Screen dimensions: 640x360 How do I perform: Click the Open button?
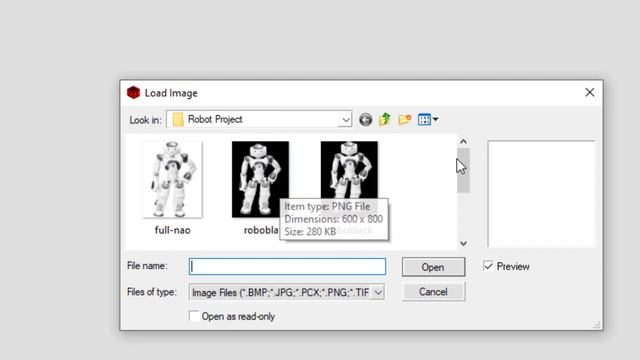point(433,267)
